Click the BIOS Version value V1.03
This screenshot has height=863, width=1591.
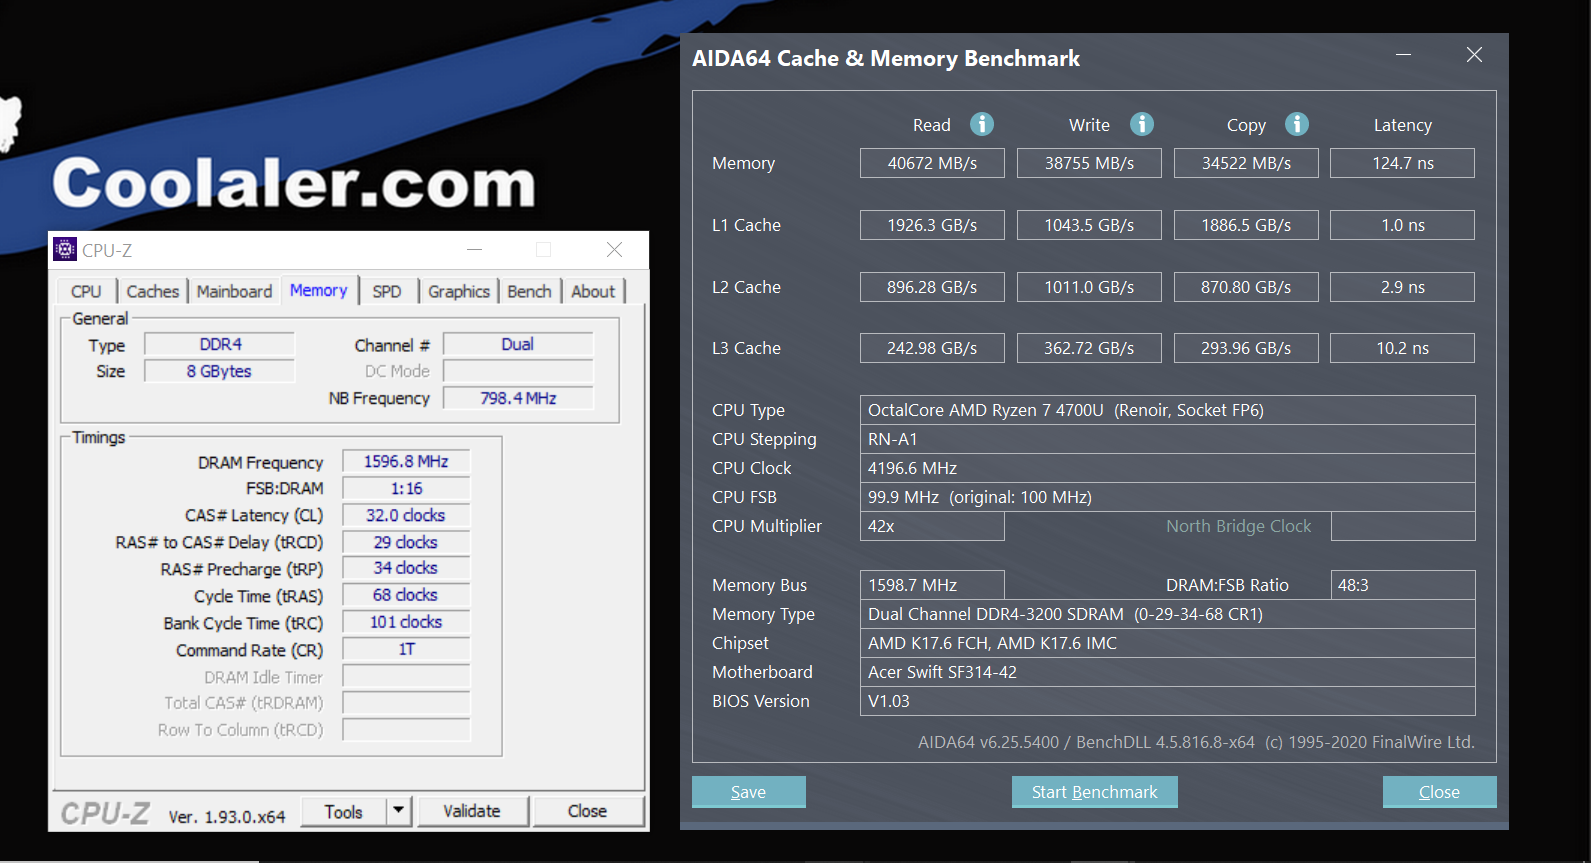(1167, 701)
